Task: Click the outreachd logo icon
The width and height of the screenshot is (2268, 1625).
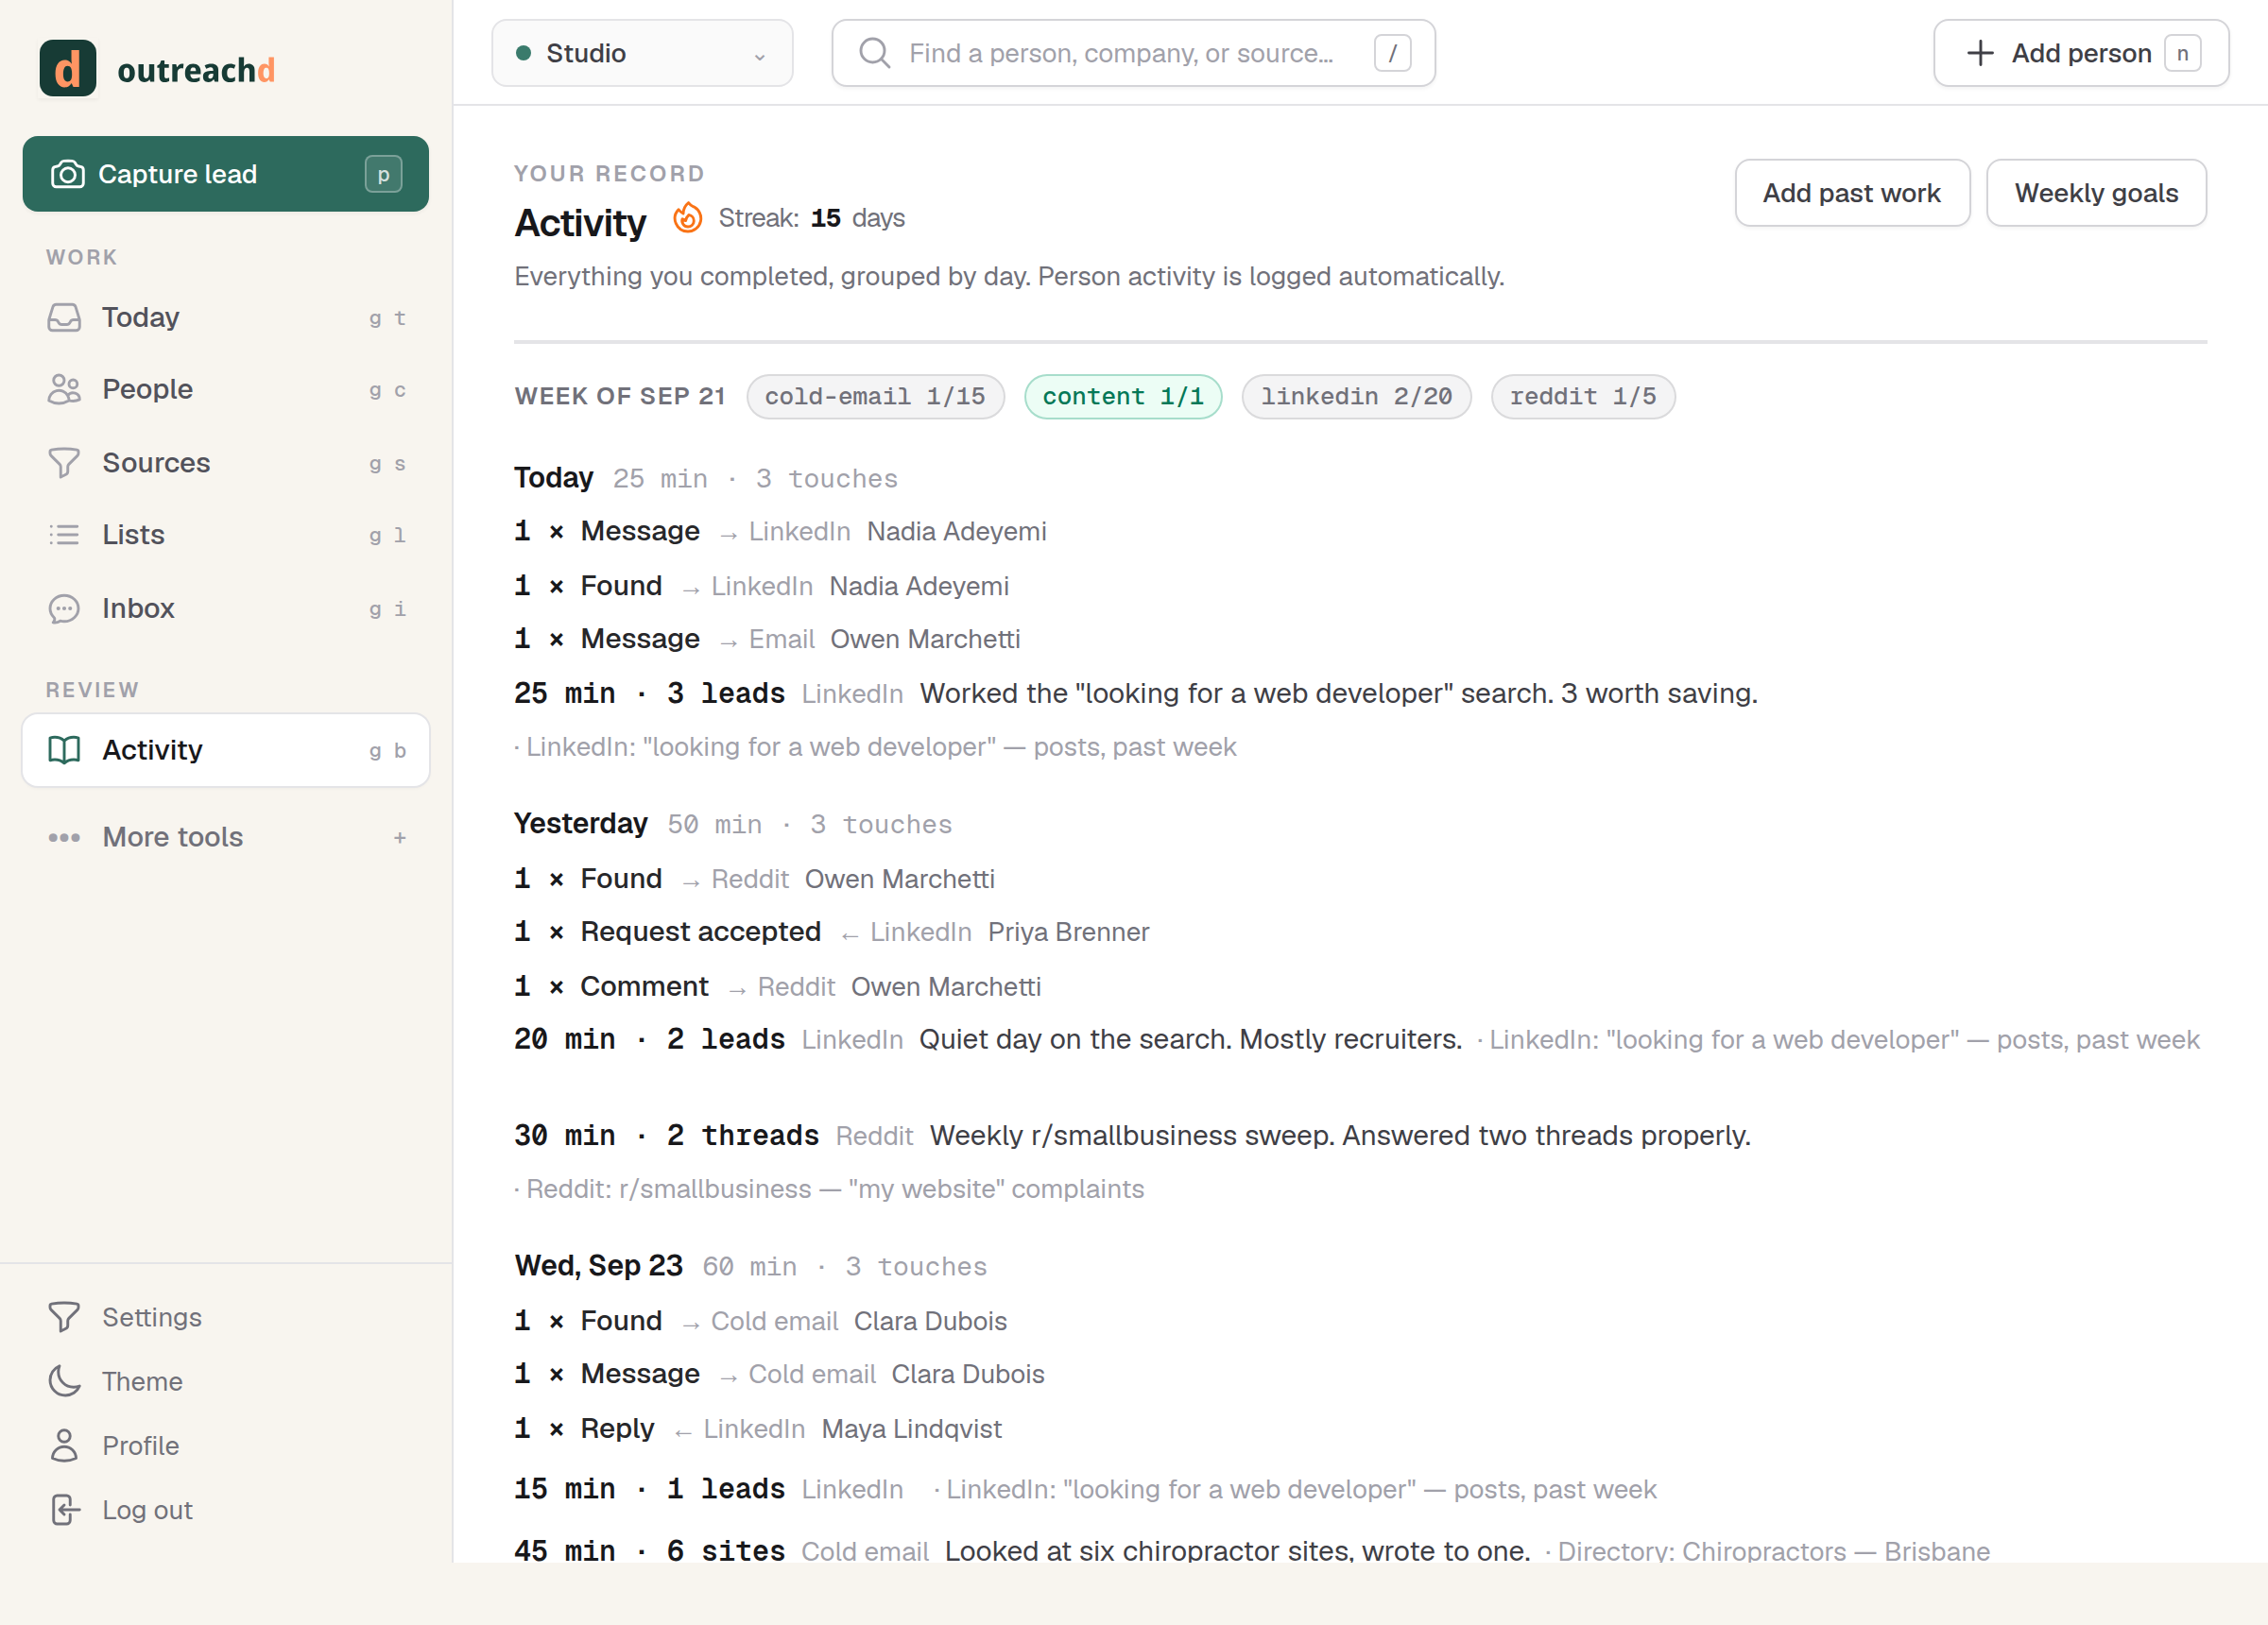Action: [x=67, y=68]
